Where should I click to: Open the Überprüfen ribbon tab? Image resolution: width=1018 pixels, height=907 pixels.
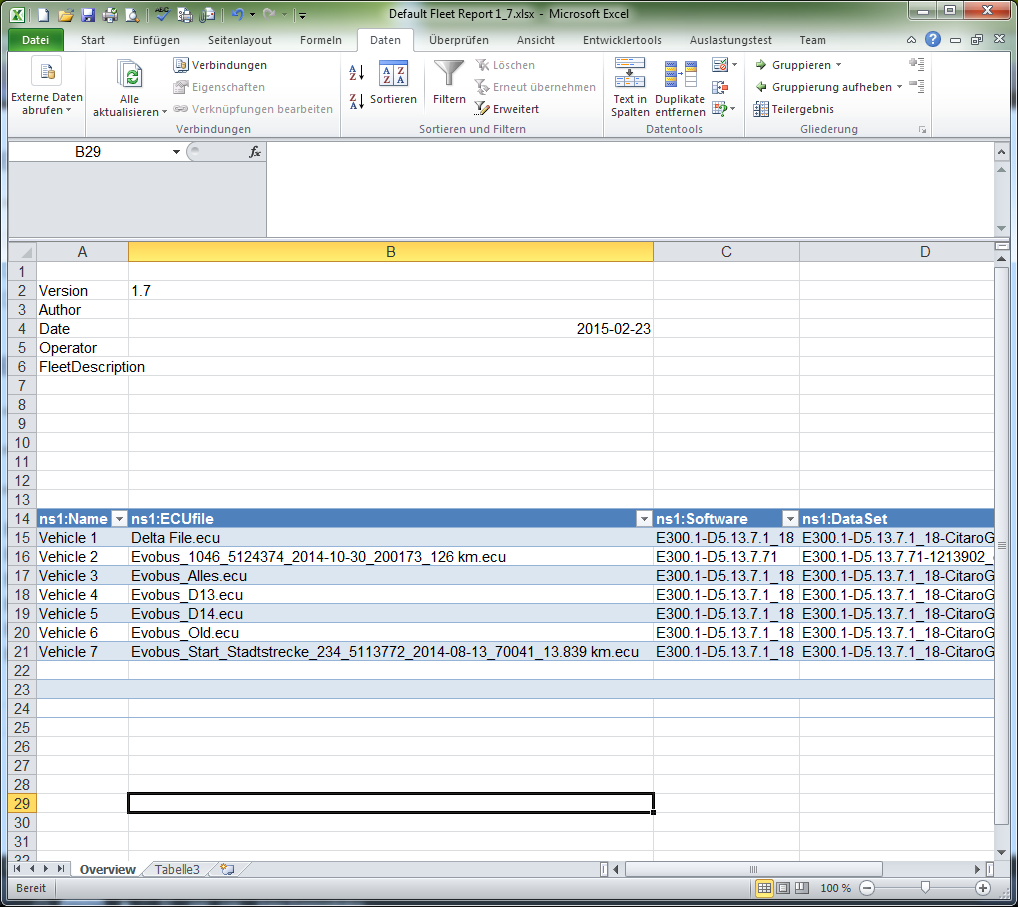click(x=458, y=40)
